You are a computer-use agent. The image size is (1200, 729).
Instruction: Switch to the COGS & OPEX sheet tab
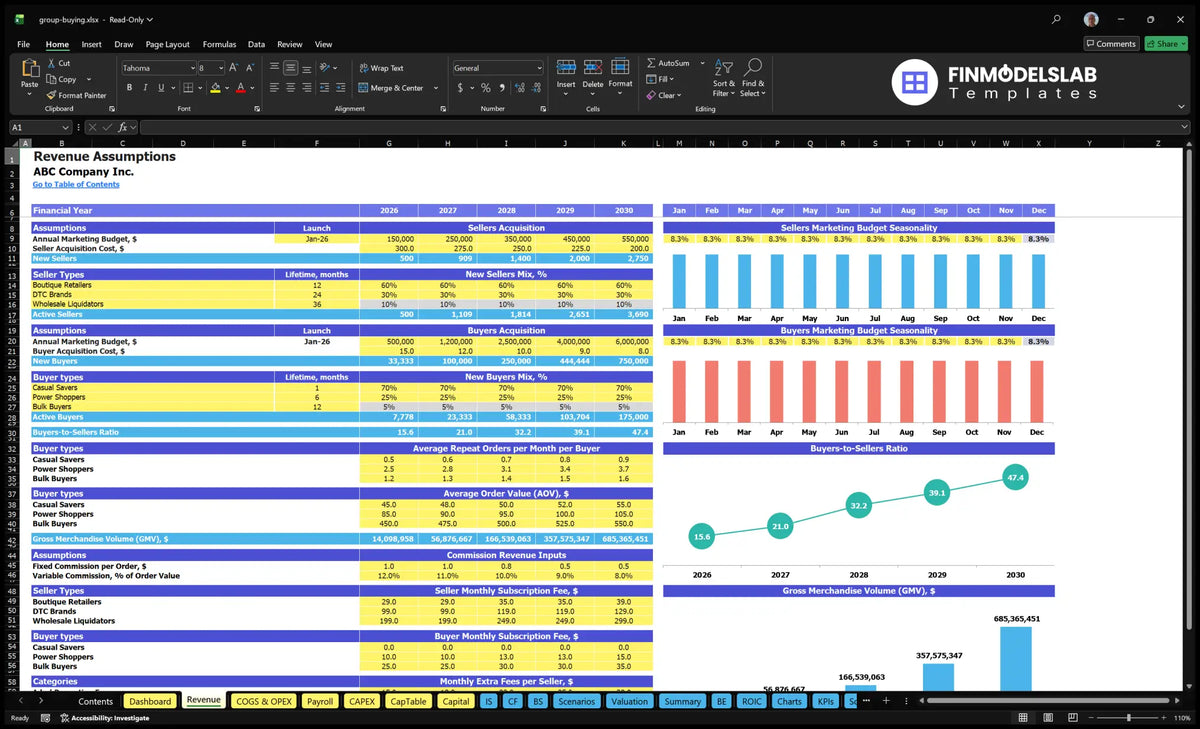(x=263, y=701)
